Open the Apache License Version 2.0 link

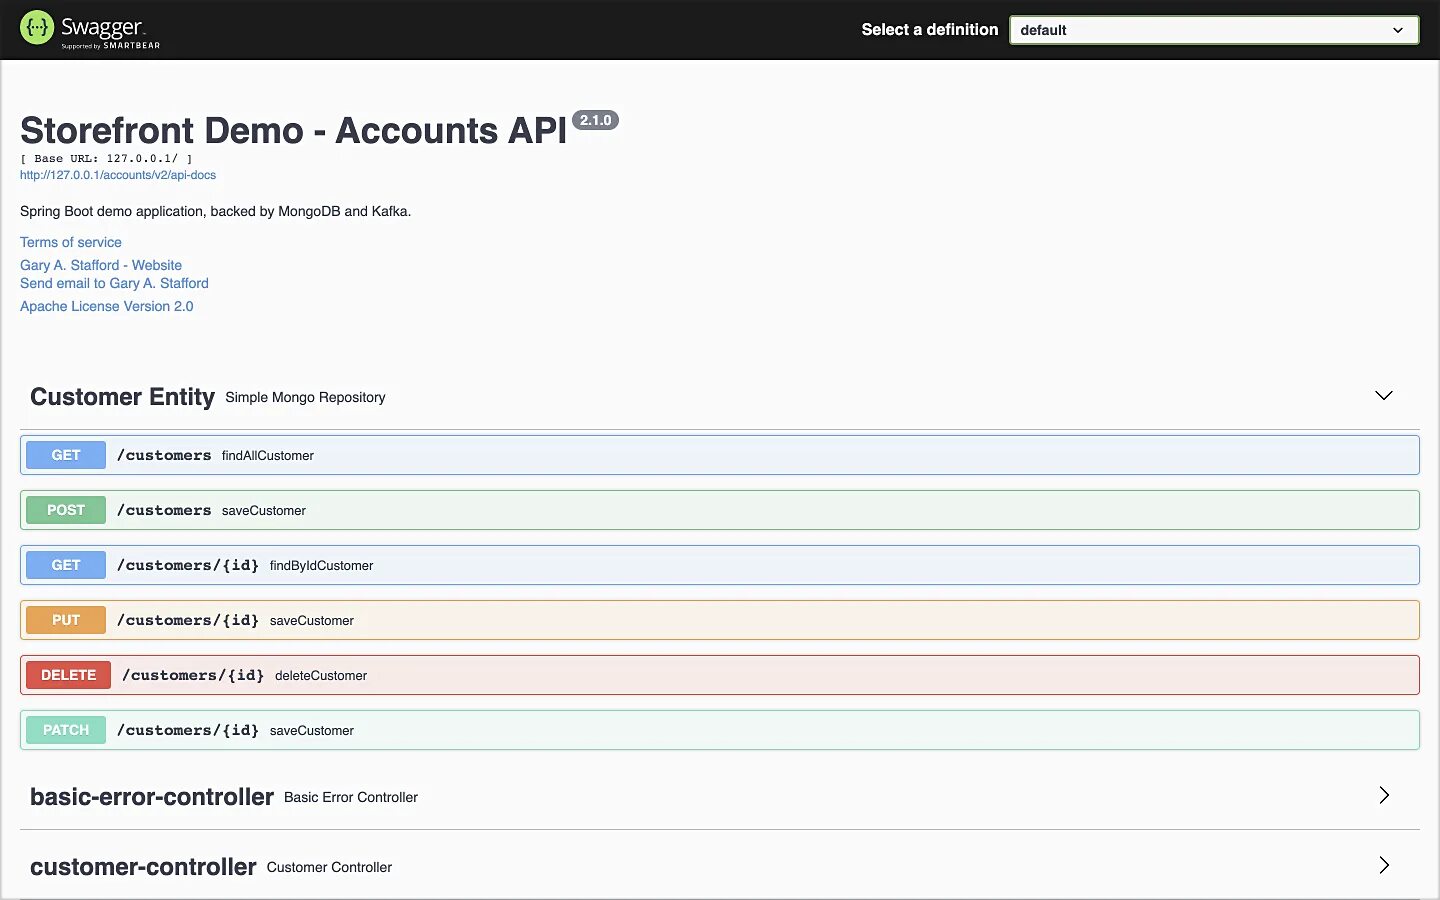tap(107, 306)
